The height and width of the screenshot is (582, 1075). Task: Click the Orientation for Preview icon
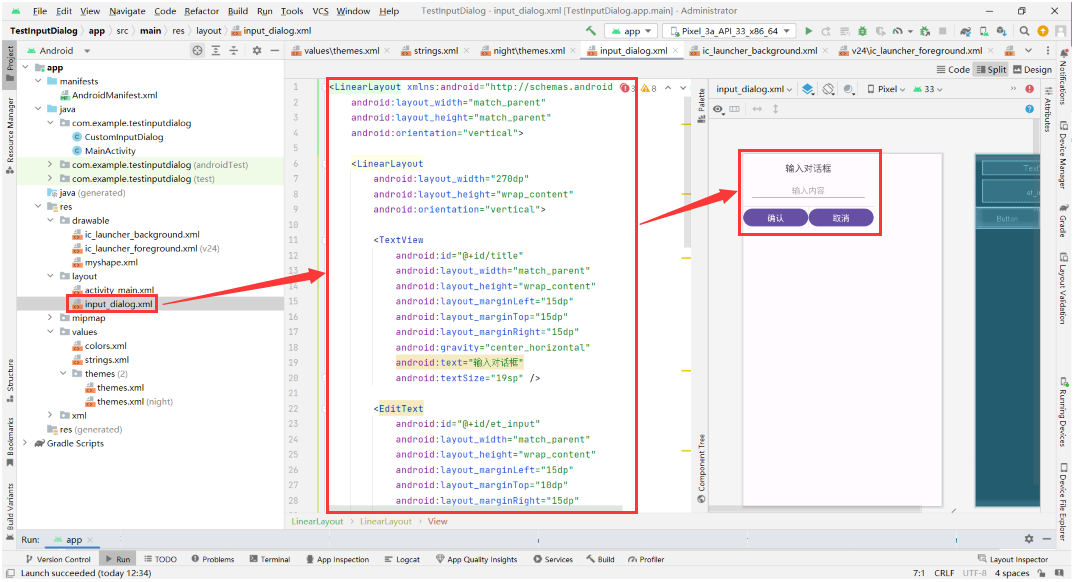pos(829,89)
